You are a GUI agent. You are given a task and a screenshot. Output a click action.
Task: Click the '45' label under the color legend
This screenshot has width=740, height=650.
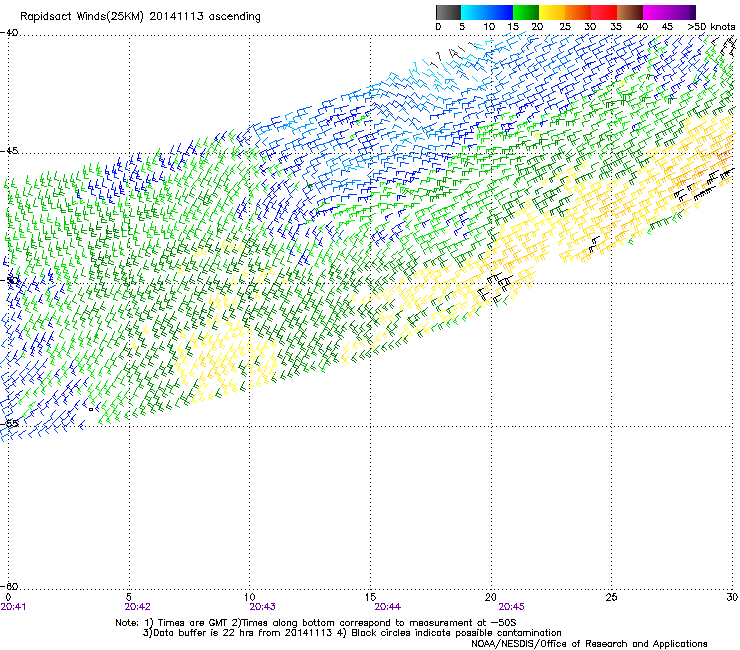pyautogui.click(x=667, y=27)
